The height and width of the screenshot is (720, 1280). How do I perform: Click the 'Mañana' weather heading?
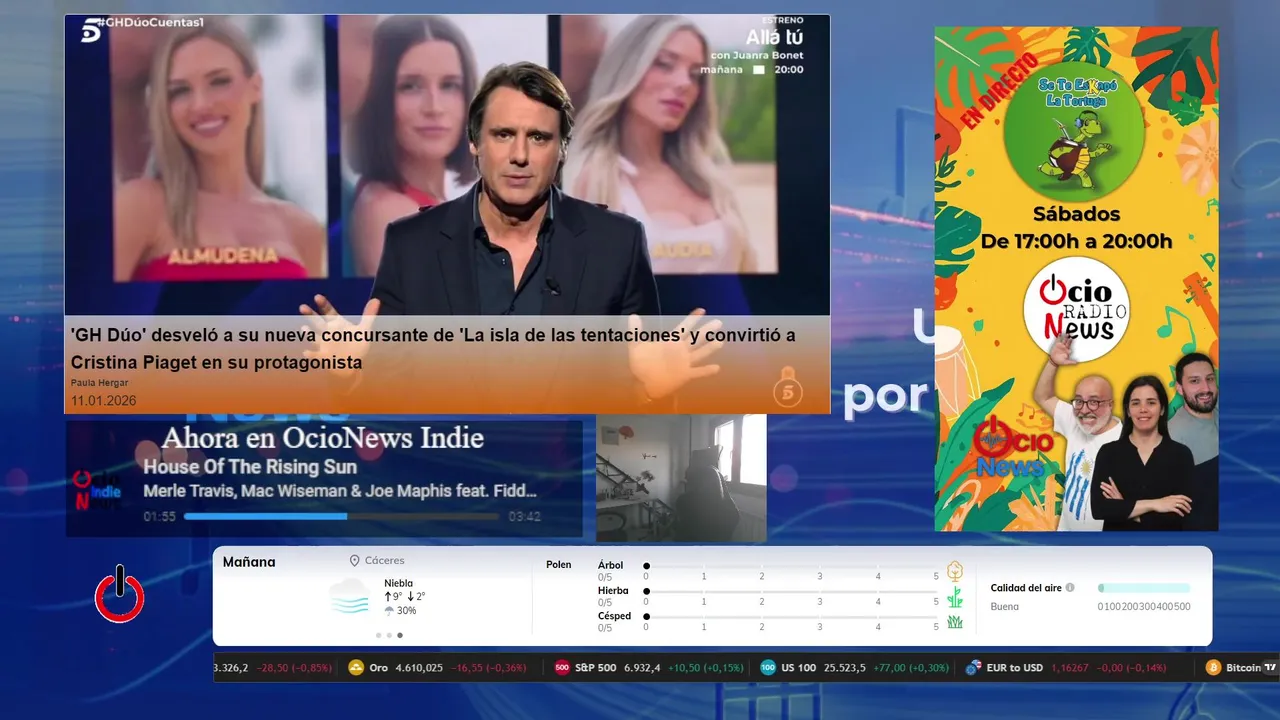[x=249, y=562]
